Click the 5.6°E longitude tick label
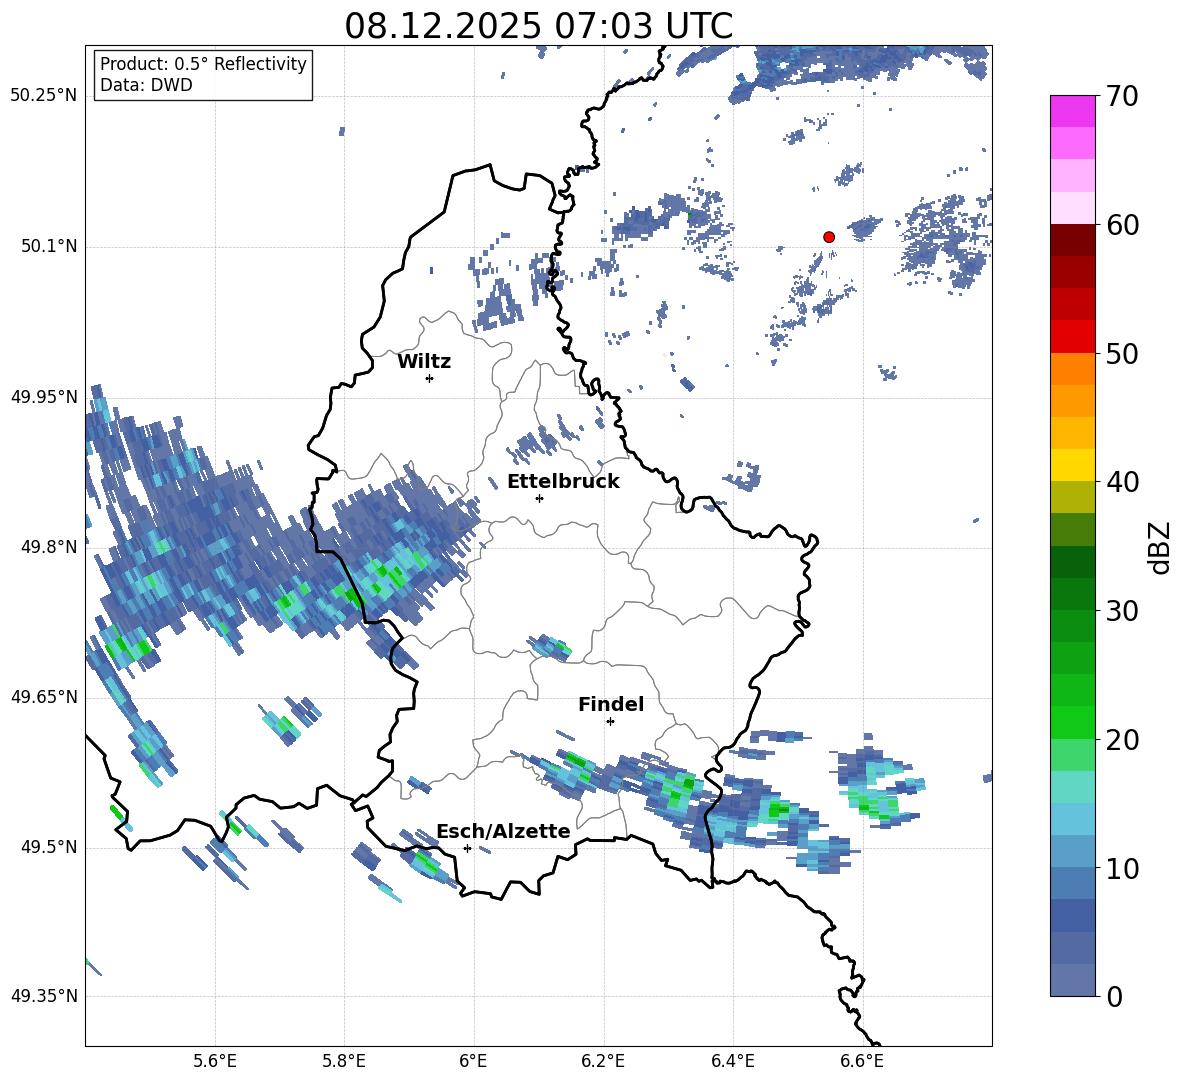The image size is (1184, 1081). tap(215, 1061)
